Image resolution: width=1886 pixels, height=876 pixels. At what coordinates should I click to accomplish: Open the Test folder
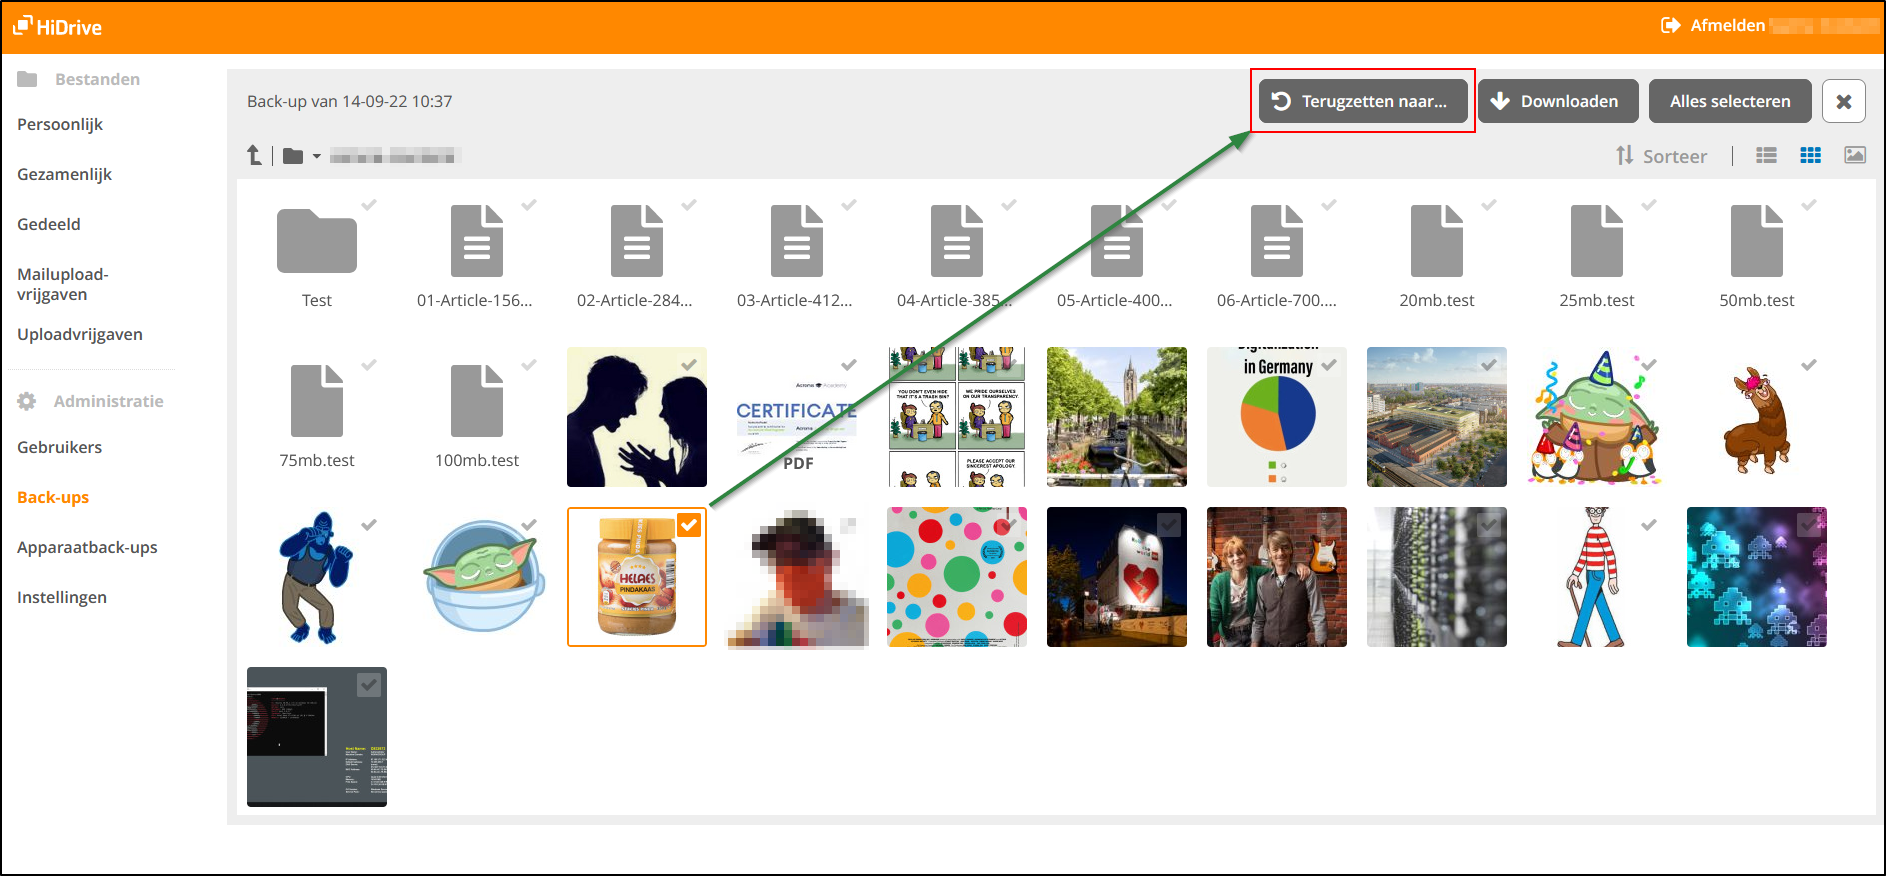317,241
